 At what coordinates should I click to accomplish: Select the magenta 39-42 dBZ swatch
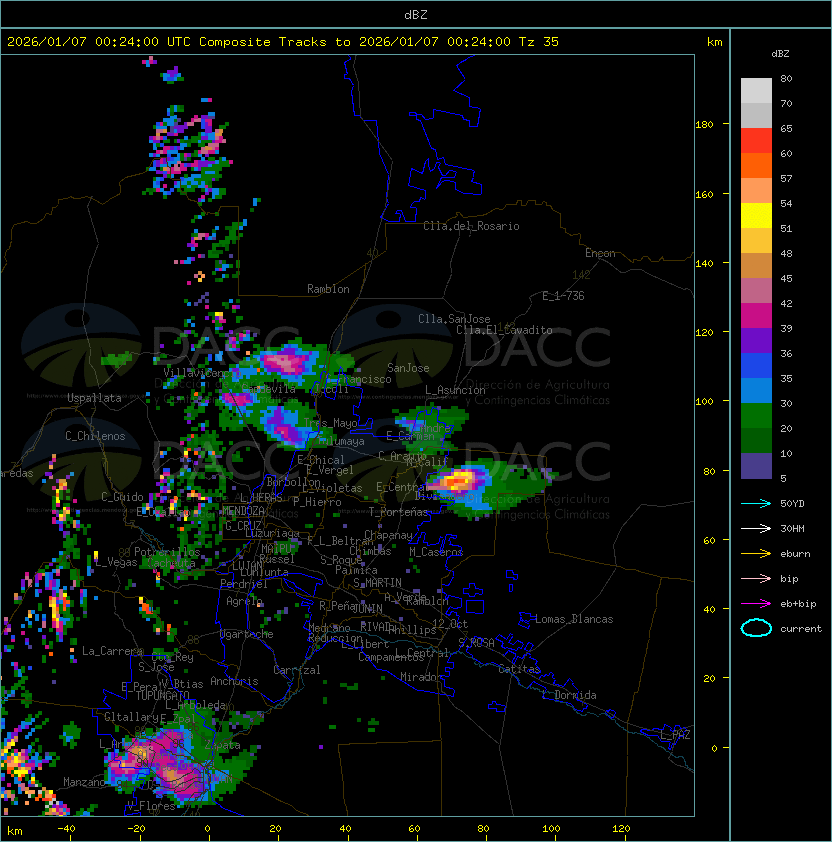tap(756, 316)
